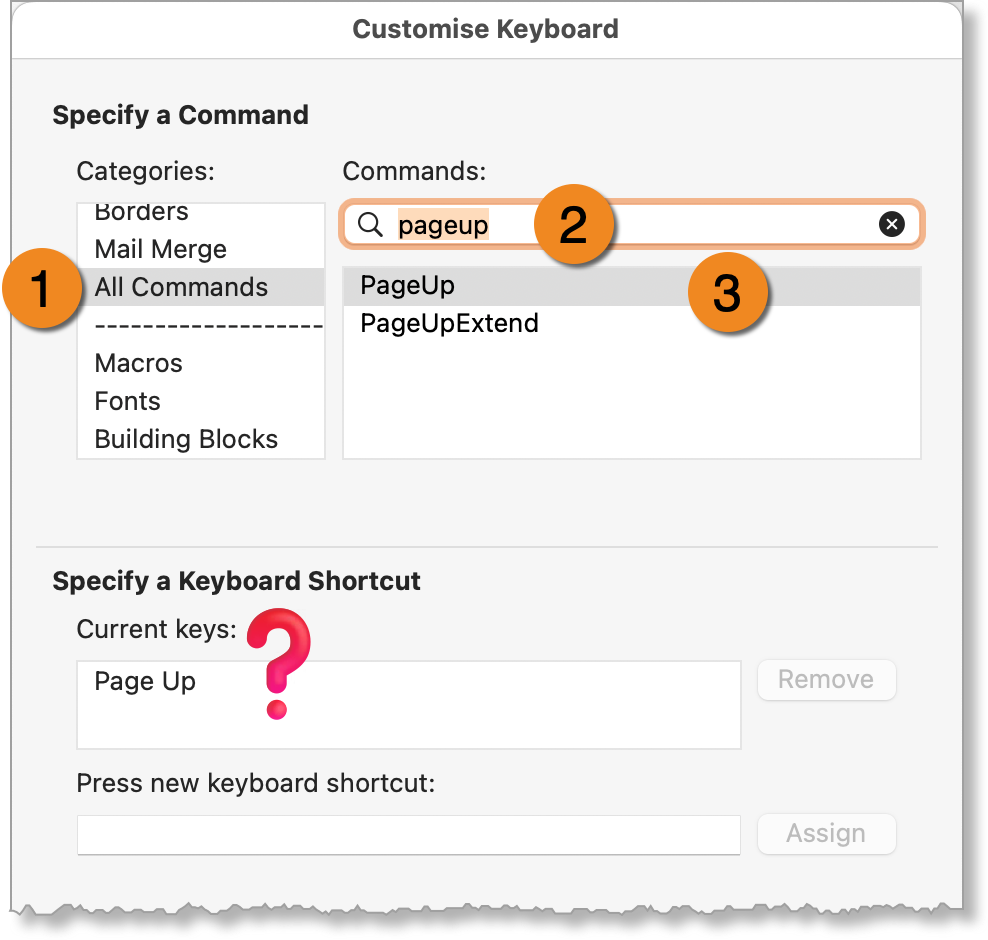Select the PageUpExtend command
This screenshot has height=940, width=988.
coord(632,324)
